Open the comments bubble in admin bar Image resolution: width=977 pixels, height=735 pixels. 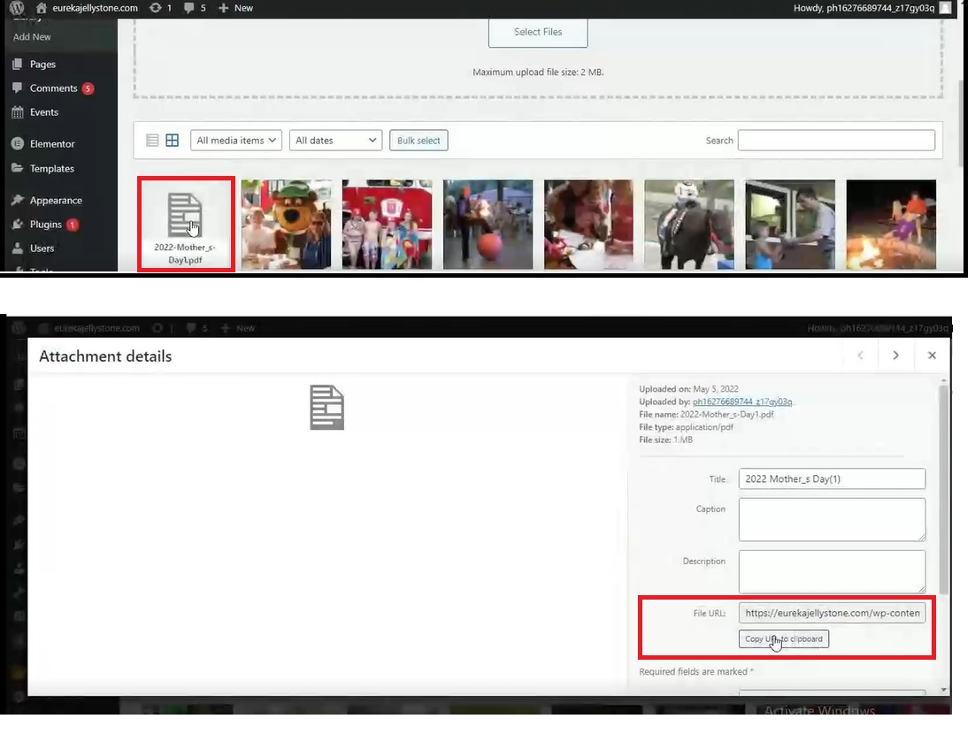[x=195, y=8]
